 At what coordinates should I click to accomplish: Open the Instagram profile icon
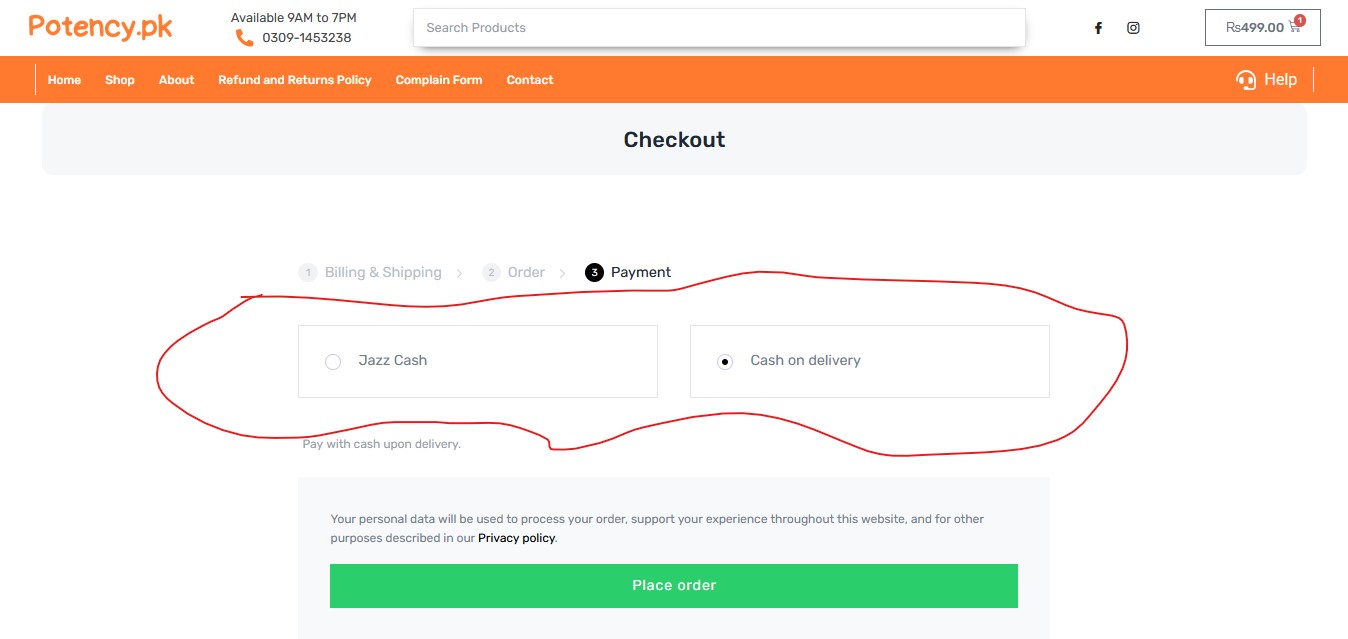click(1133, 28)
